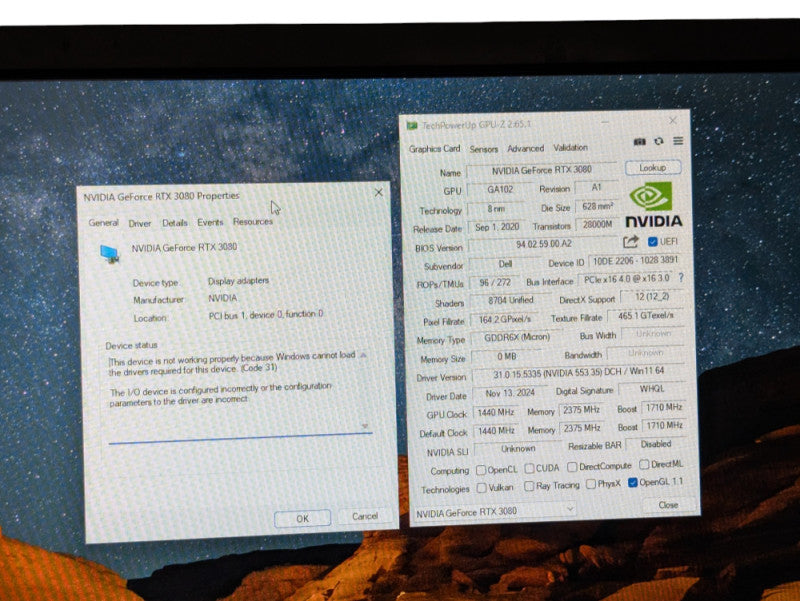Toggle the OpenGL 1.1 checkbox
This screenshot has width=800, height=601.
click(x=633, y=482)
